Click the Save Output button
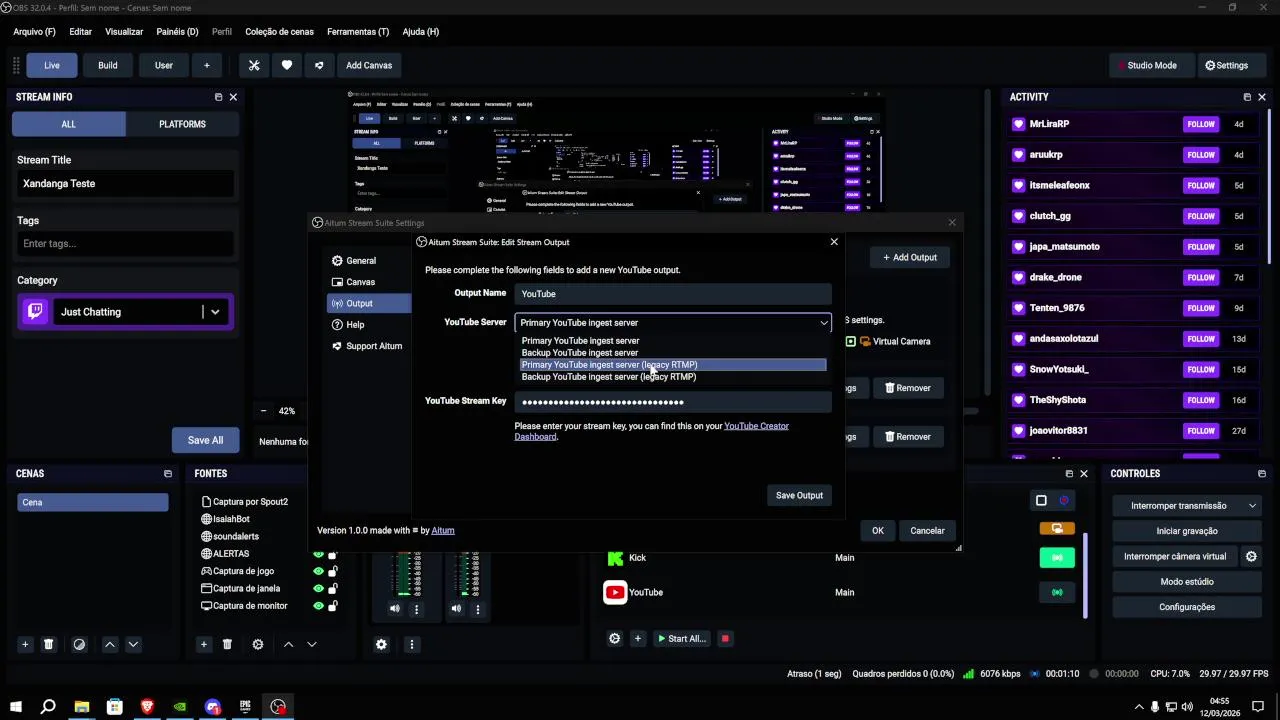The width and height of the screenshot is (1280, 720). pyautogui.click(x=799, y=495)
